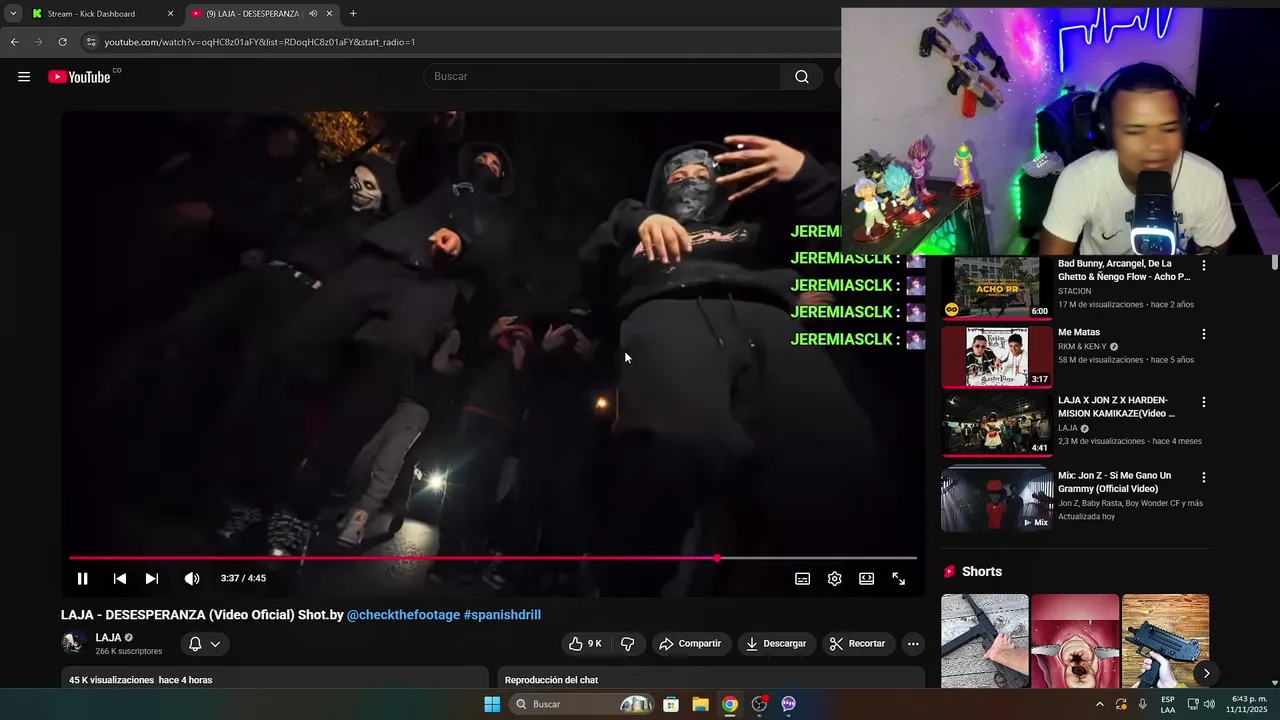
Task: Like the video with thumbs up
Action: point(586,644)
